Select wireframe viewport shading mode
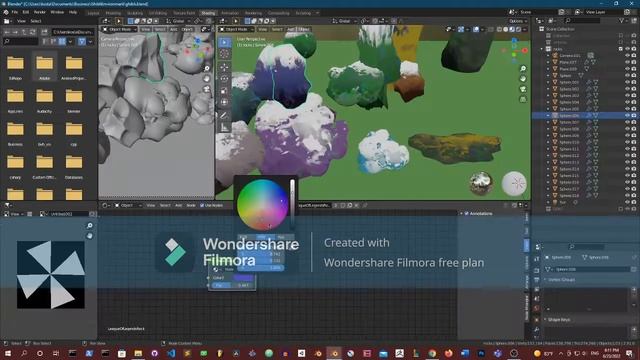640x360 pixels. click(x=500, y=29)
